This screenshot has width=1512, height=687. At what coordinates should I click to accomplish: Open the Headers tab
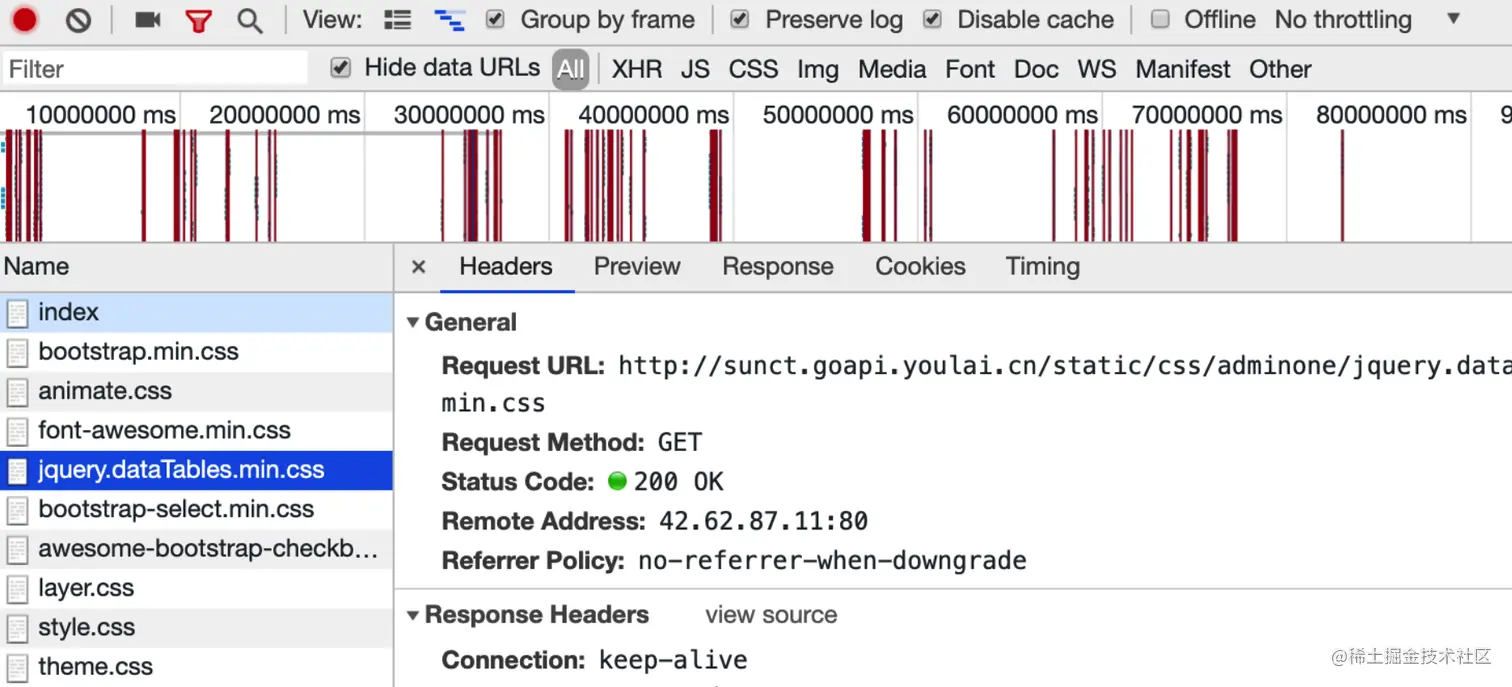point(506,267)
